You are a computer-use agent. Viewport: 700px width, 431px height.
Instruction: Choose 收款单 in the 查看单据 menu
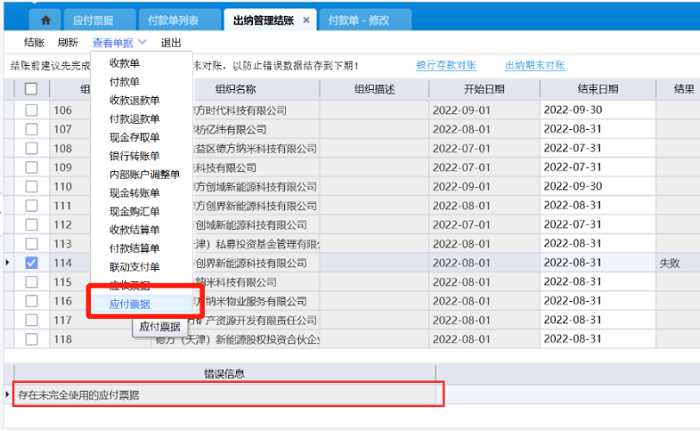coord(124,63)
